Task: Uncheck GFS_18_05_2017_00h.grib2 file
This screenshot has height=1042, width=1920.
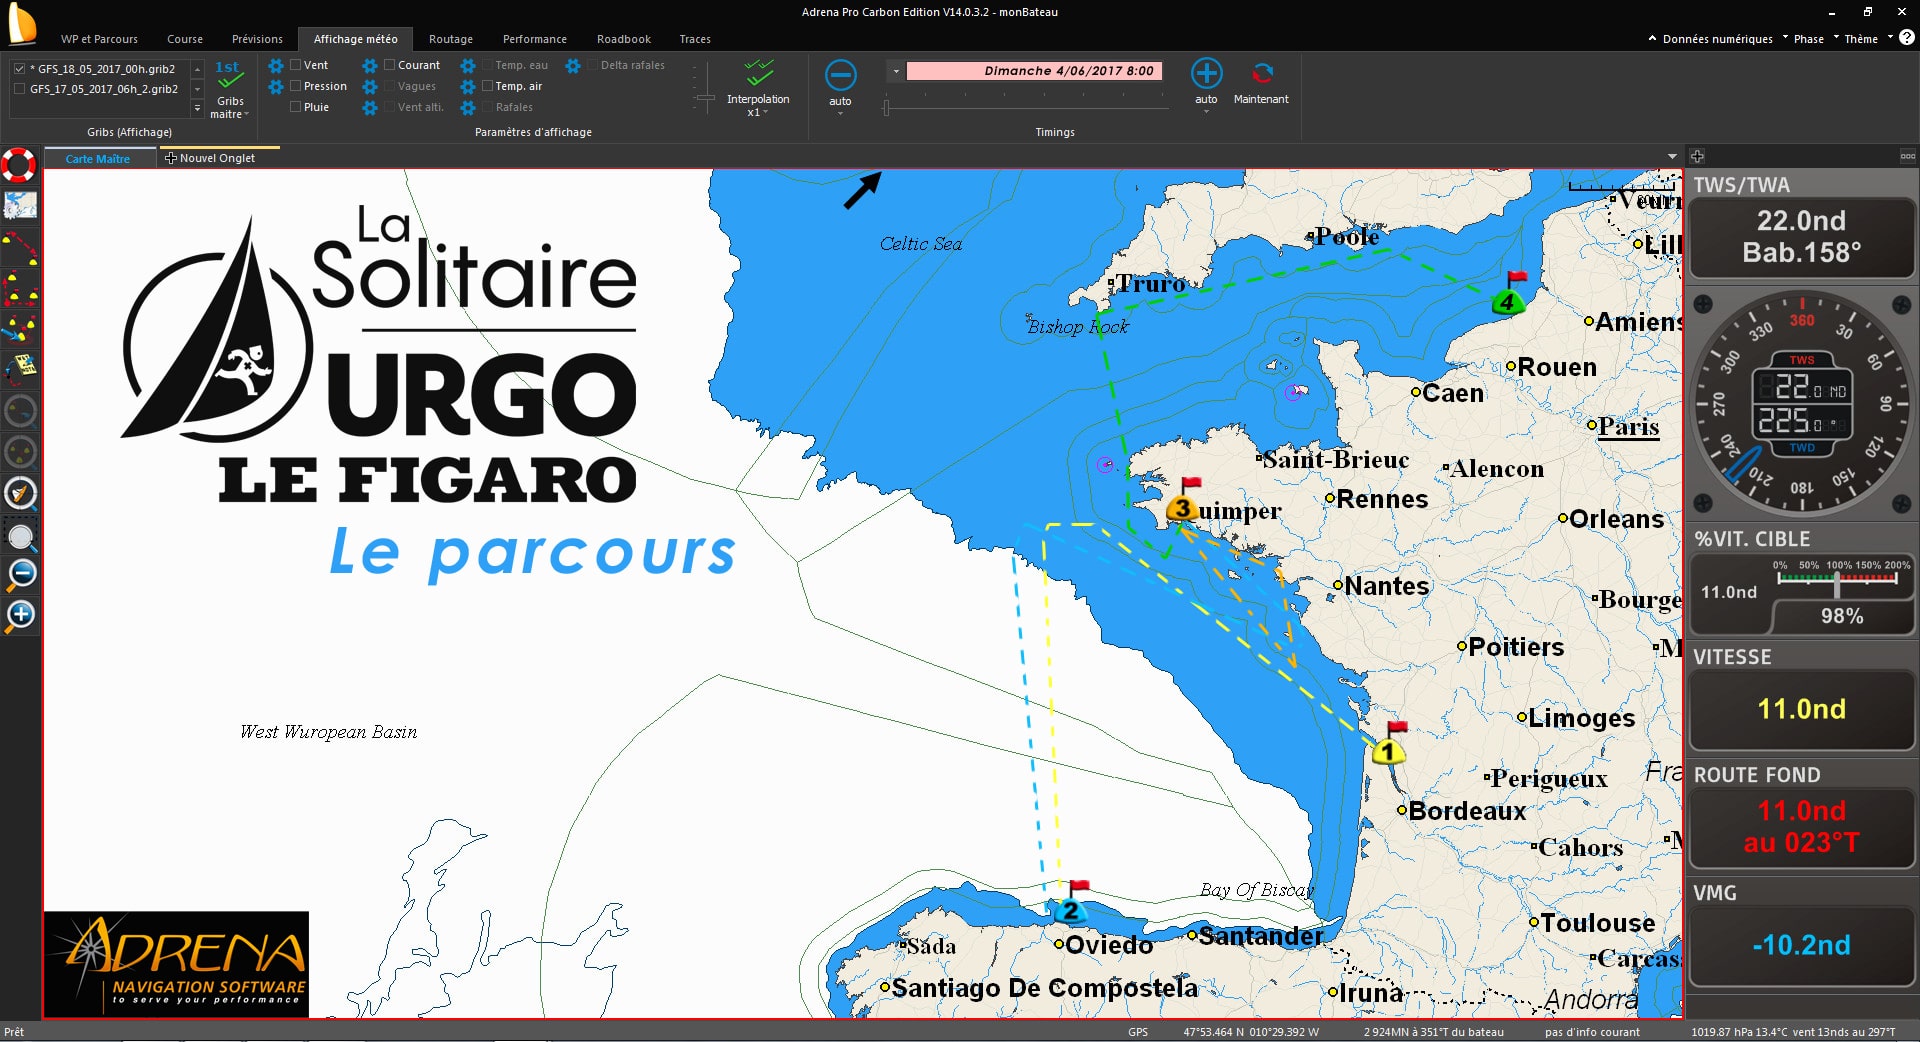Action: point(20,69)
